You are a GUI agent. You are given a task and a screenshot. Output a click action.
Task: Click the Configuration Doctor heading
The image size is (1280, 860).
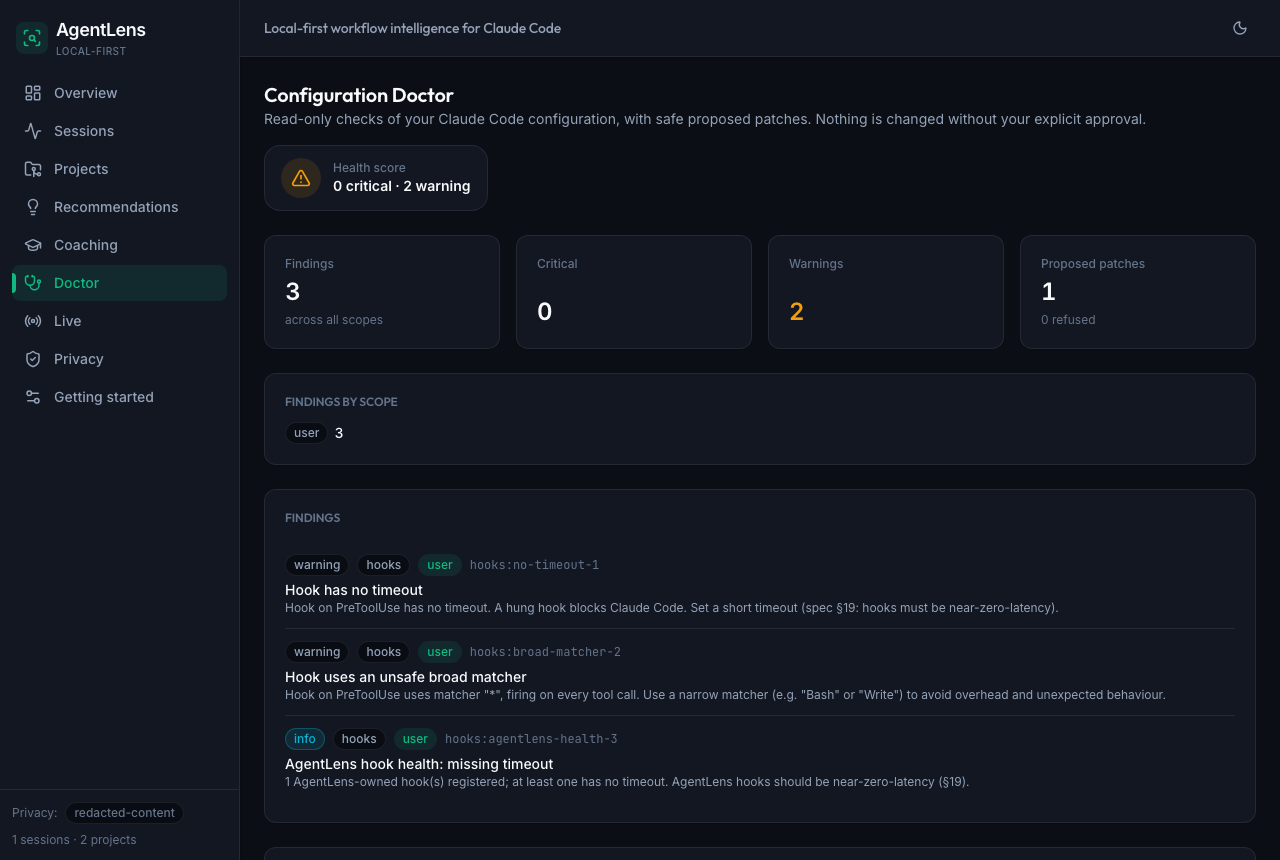[359, 95]
